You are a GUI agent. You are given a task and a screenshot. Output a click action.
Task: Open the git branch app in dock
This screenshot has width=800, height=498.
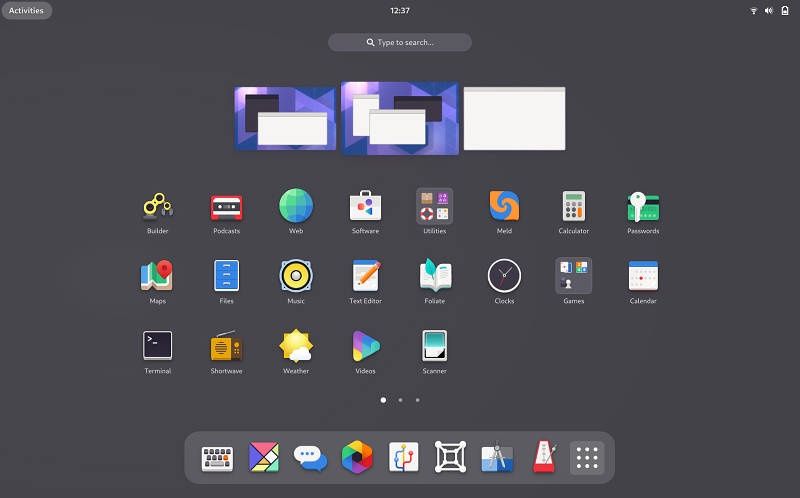[404, 457]
